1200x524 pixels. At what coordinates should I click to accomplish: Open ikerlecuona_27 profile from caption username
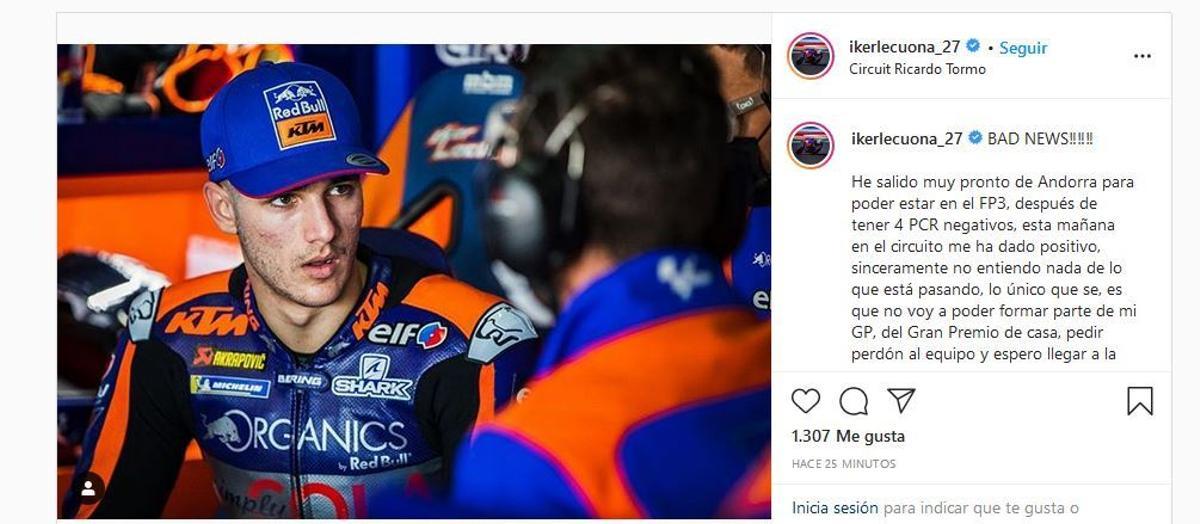click(904, 139)
